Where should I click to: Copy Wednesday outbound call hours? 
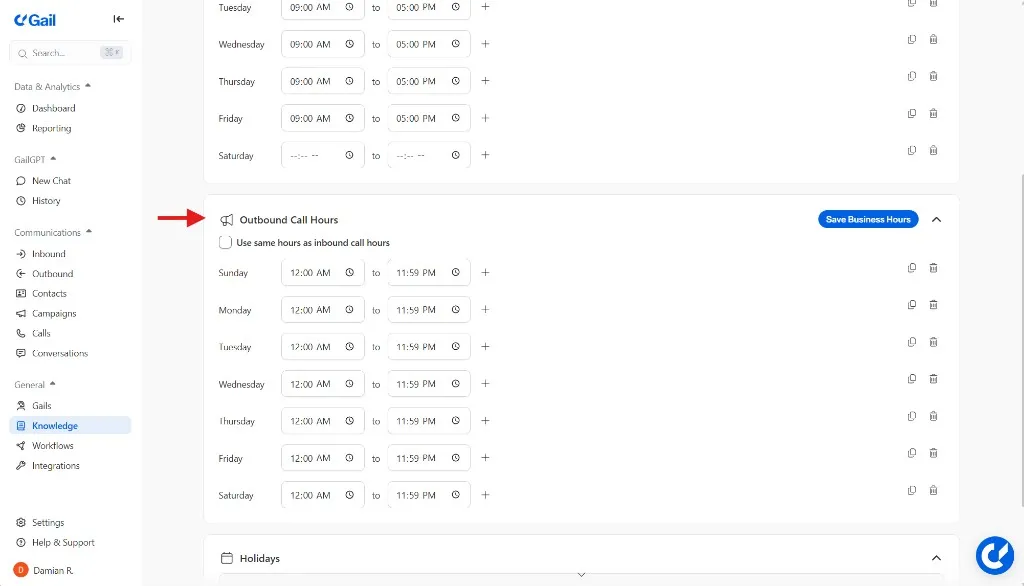[x=912, y=379]
